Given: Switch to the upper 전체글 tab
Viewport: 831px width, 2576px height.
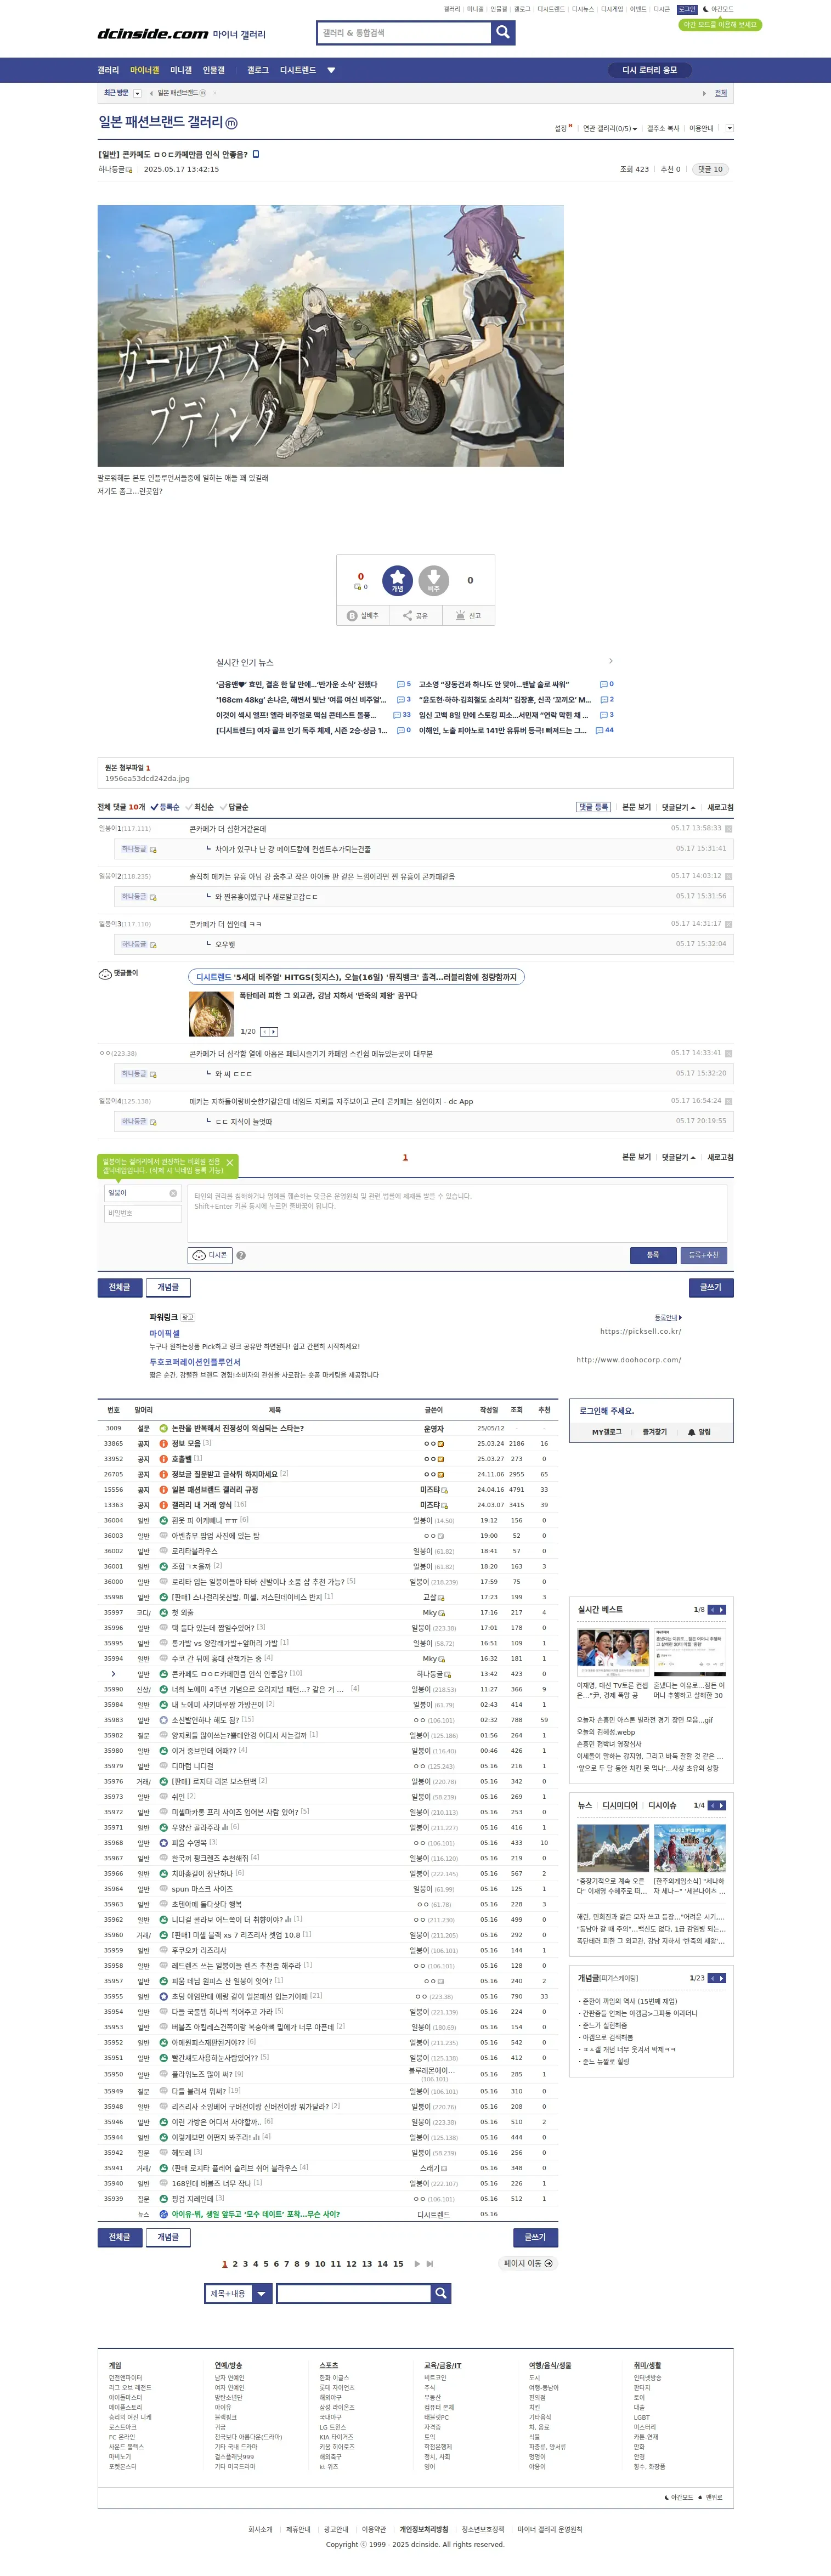Looking at the screenshot, I should click(x=119, y=1287).
